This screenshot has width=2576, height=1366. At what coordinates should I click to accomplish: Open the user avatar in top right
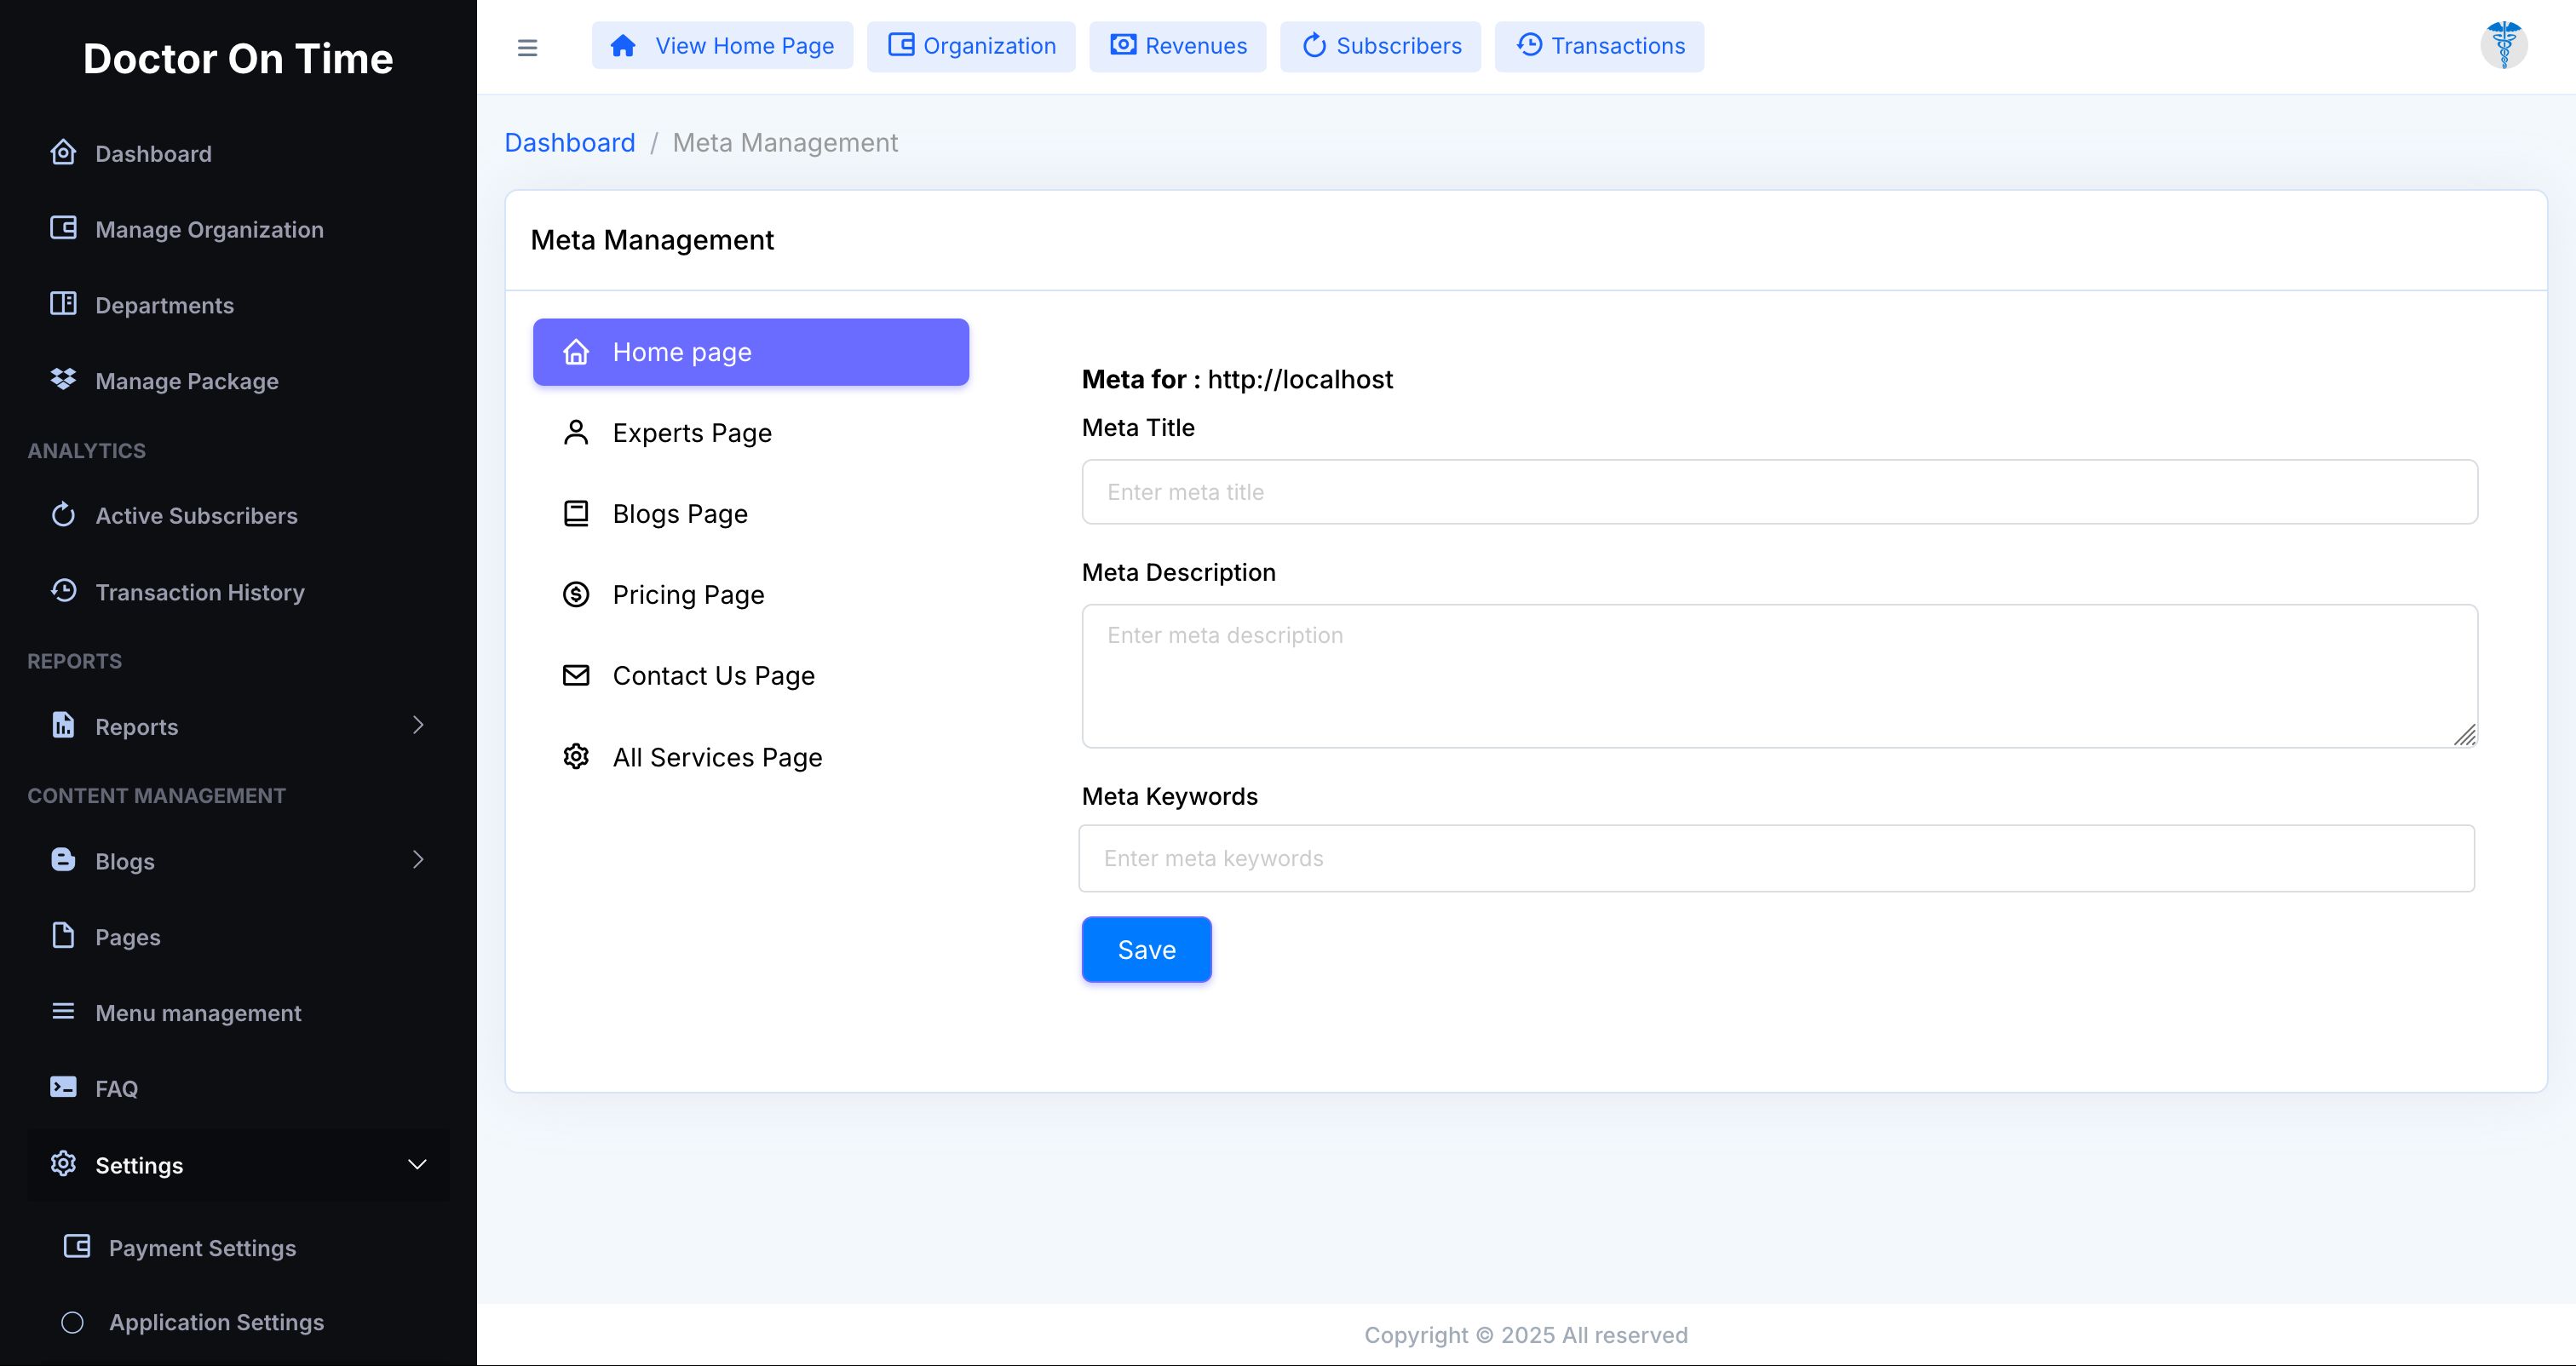click(x=2503, y=45)
